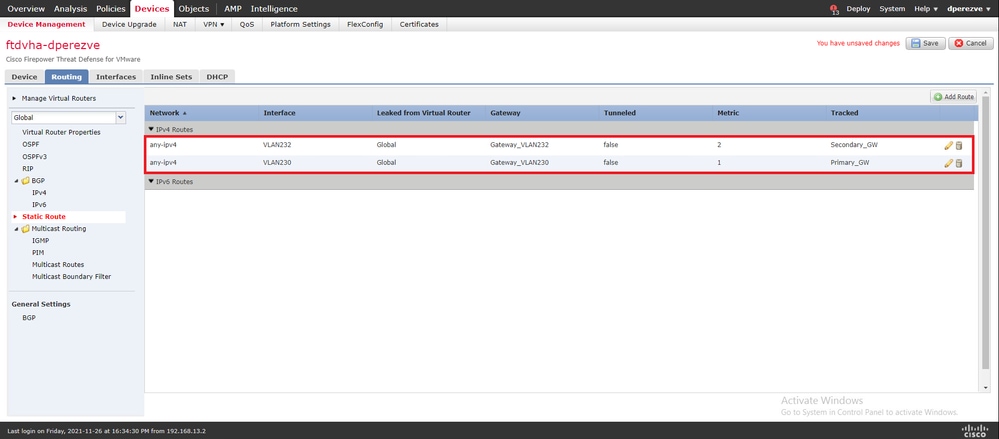Save the unsaved changes
Viewport: 999px width, 439px height.
point(925,43)
